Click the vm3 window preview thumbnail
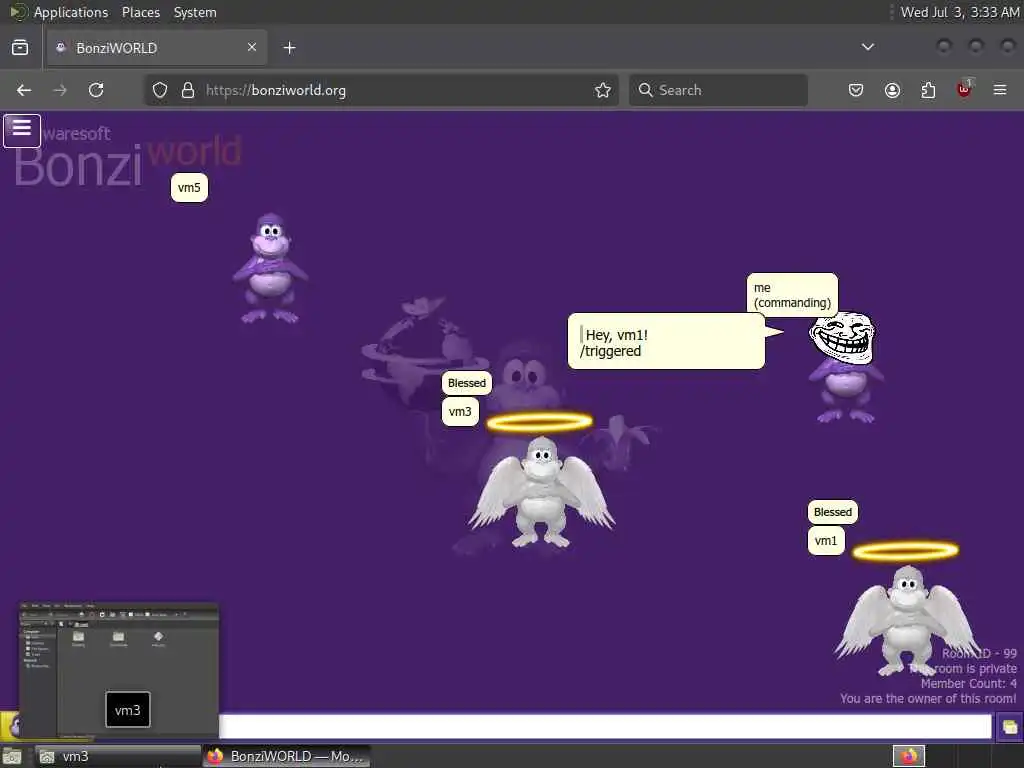Image resolution: width=1024 pixels, height=768 pixels. tap(119, 669)
